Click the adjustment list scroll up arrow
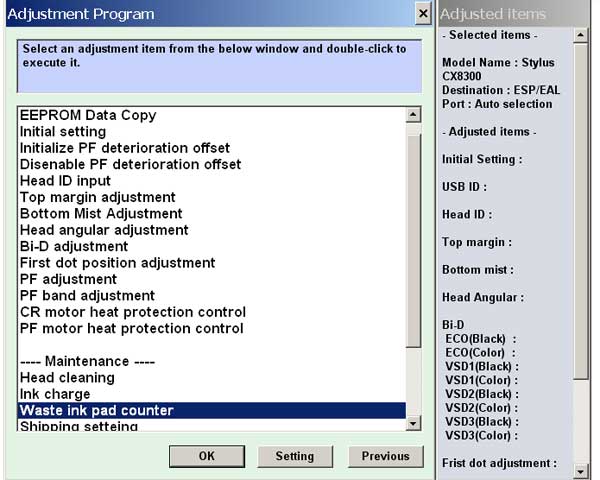This screenshot has width=600, height=480. (413, 115)
